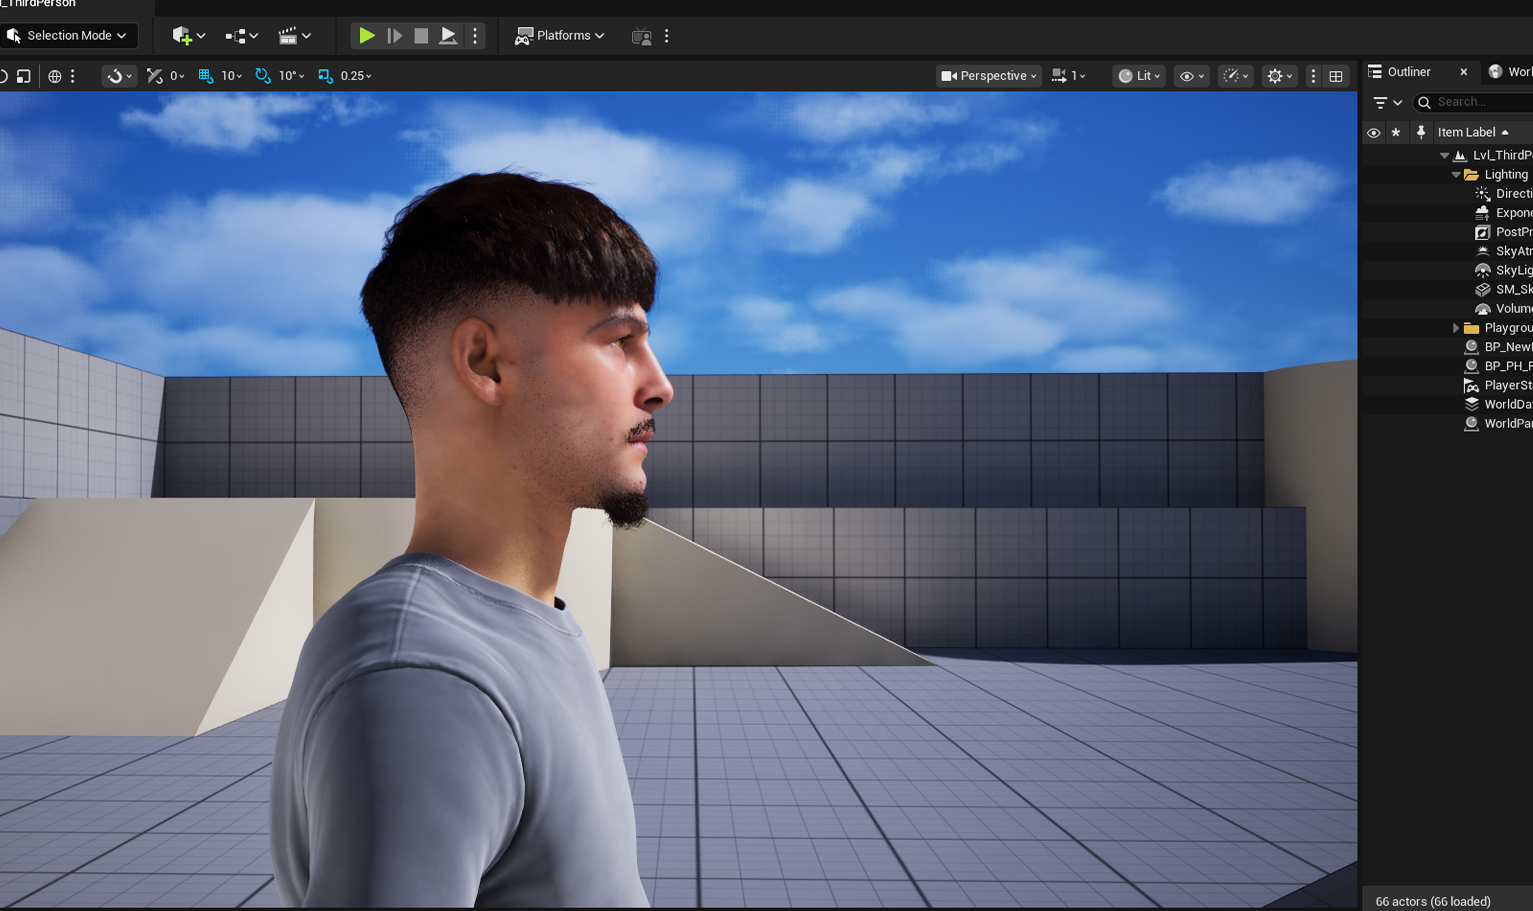
Task: Click the Outliner search field
Action: 1472,102
